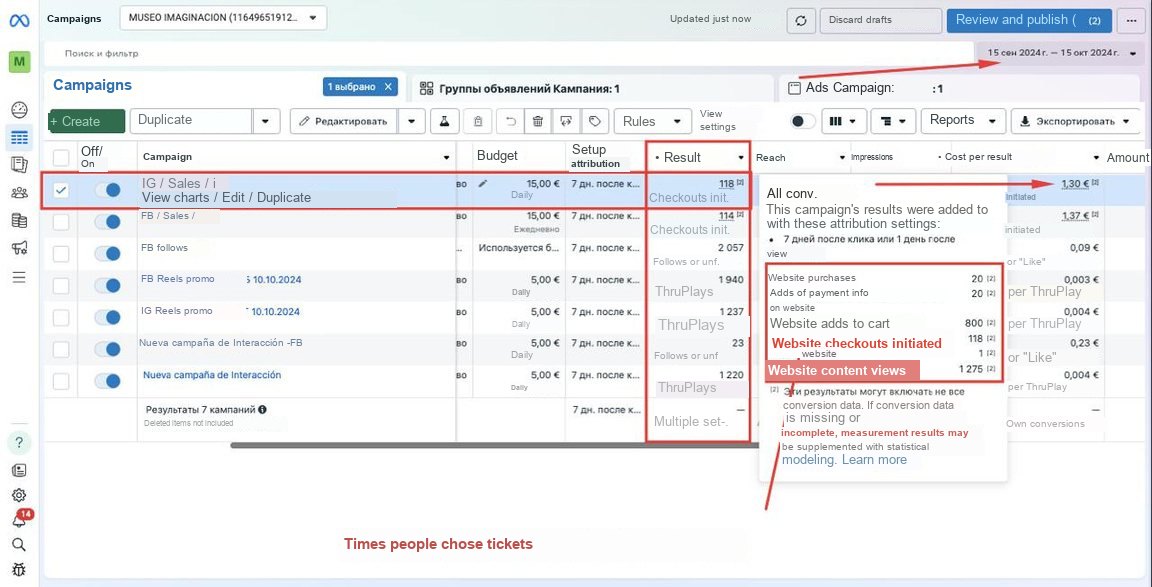Click the green Create button
The height and width of the screenshot is (587, 1152).
click(86, 121)
